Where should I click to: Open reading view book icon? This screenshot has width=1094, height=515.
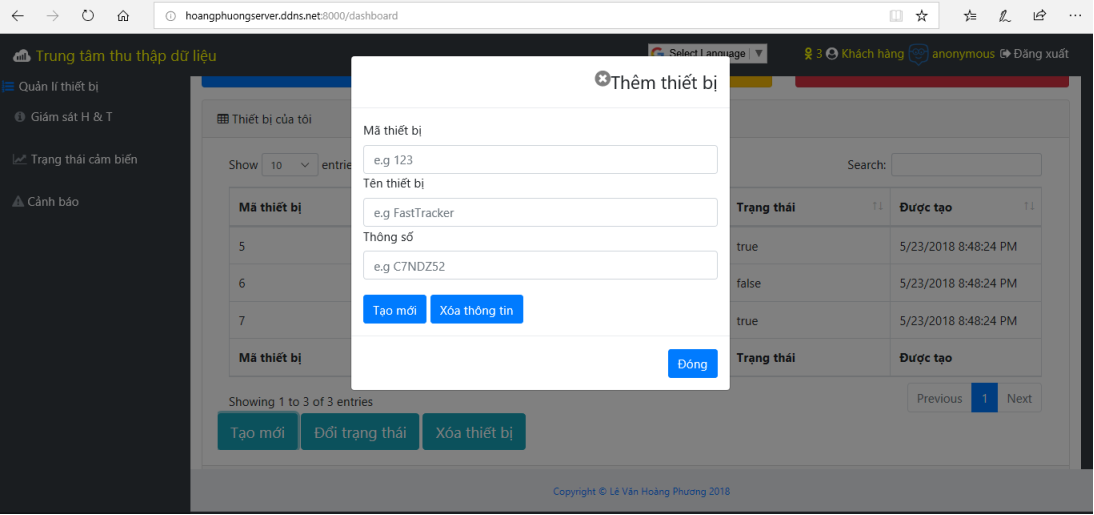pos(896,15)
